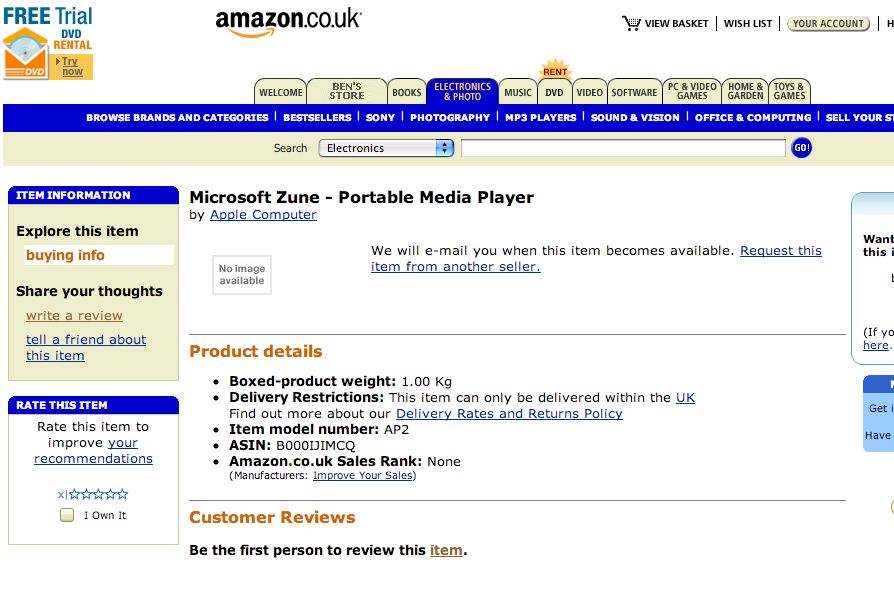Viewport: 894px width, 597px height.
Task: Expand the search category selector arrows
Action: [442, 147]
